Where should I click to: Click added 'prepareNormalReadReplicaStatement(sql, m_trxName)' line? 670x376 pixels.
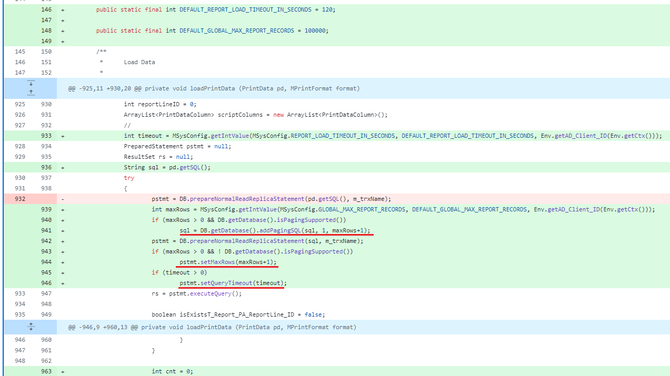pos(258,241)
